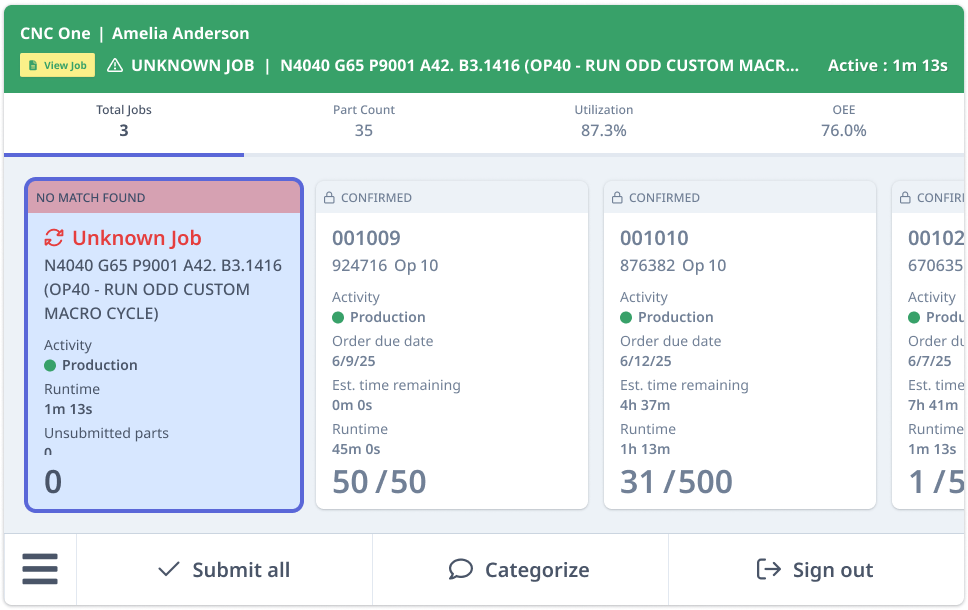The width and height of the screenshot is (968, 610).
Task: Click the Submit all checkmark icon
Action: [x=169, y=570]
